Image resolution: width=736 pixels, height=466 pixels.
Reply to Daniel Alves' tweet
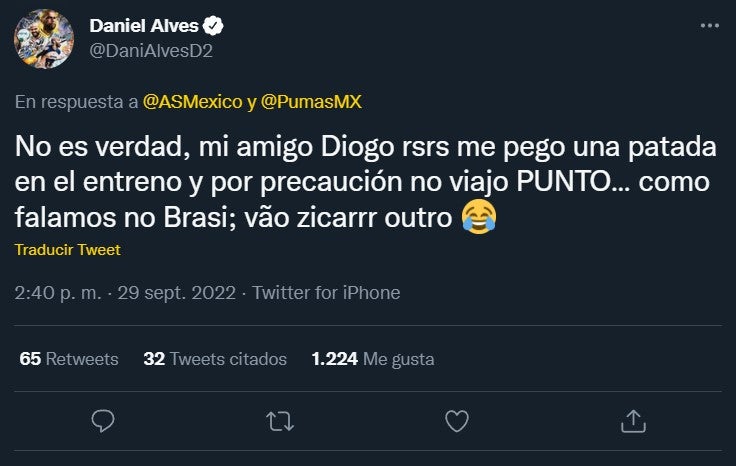click(104, 422)
